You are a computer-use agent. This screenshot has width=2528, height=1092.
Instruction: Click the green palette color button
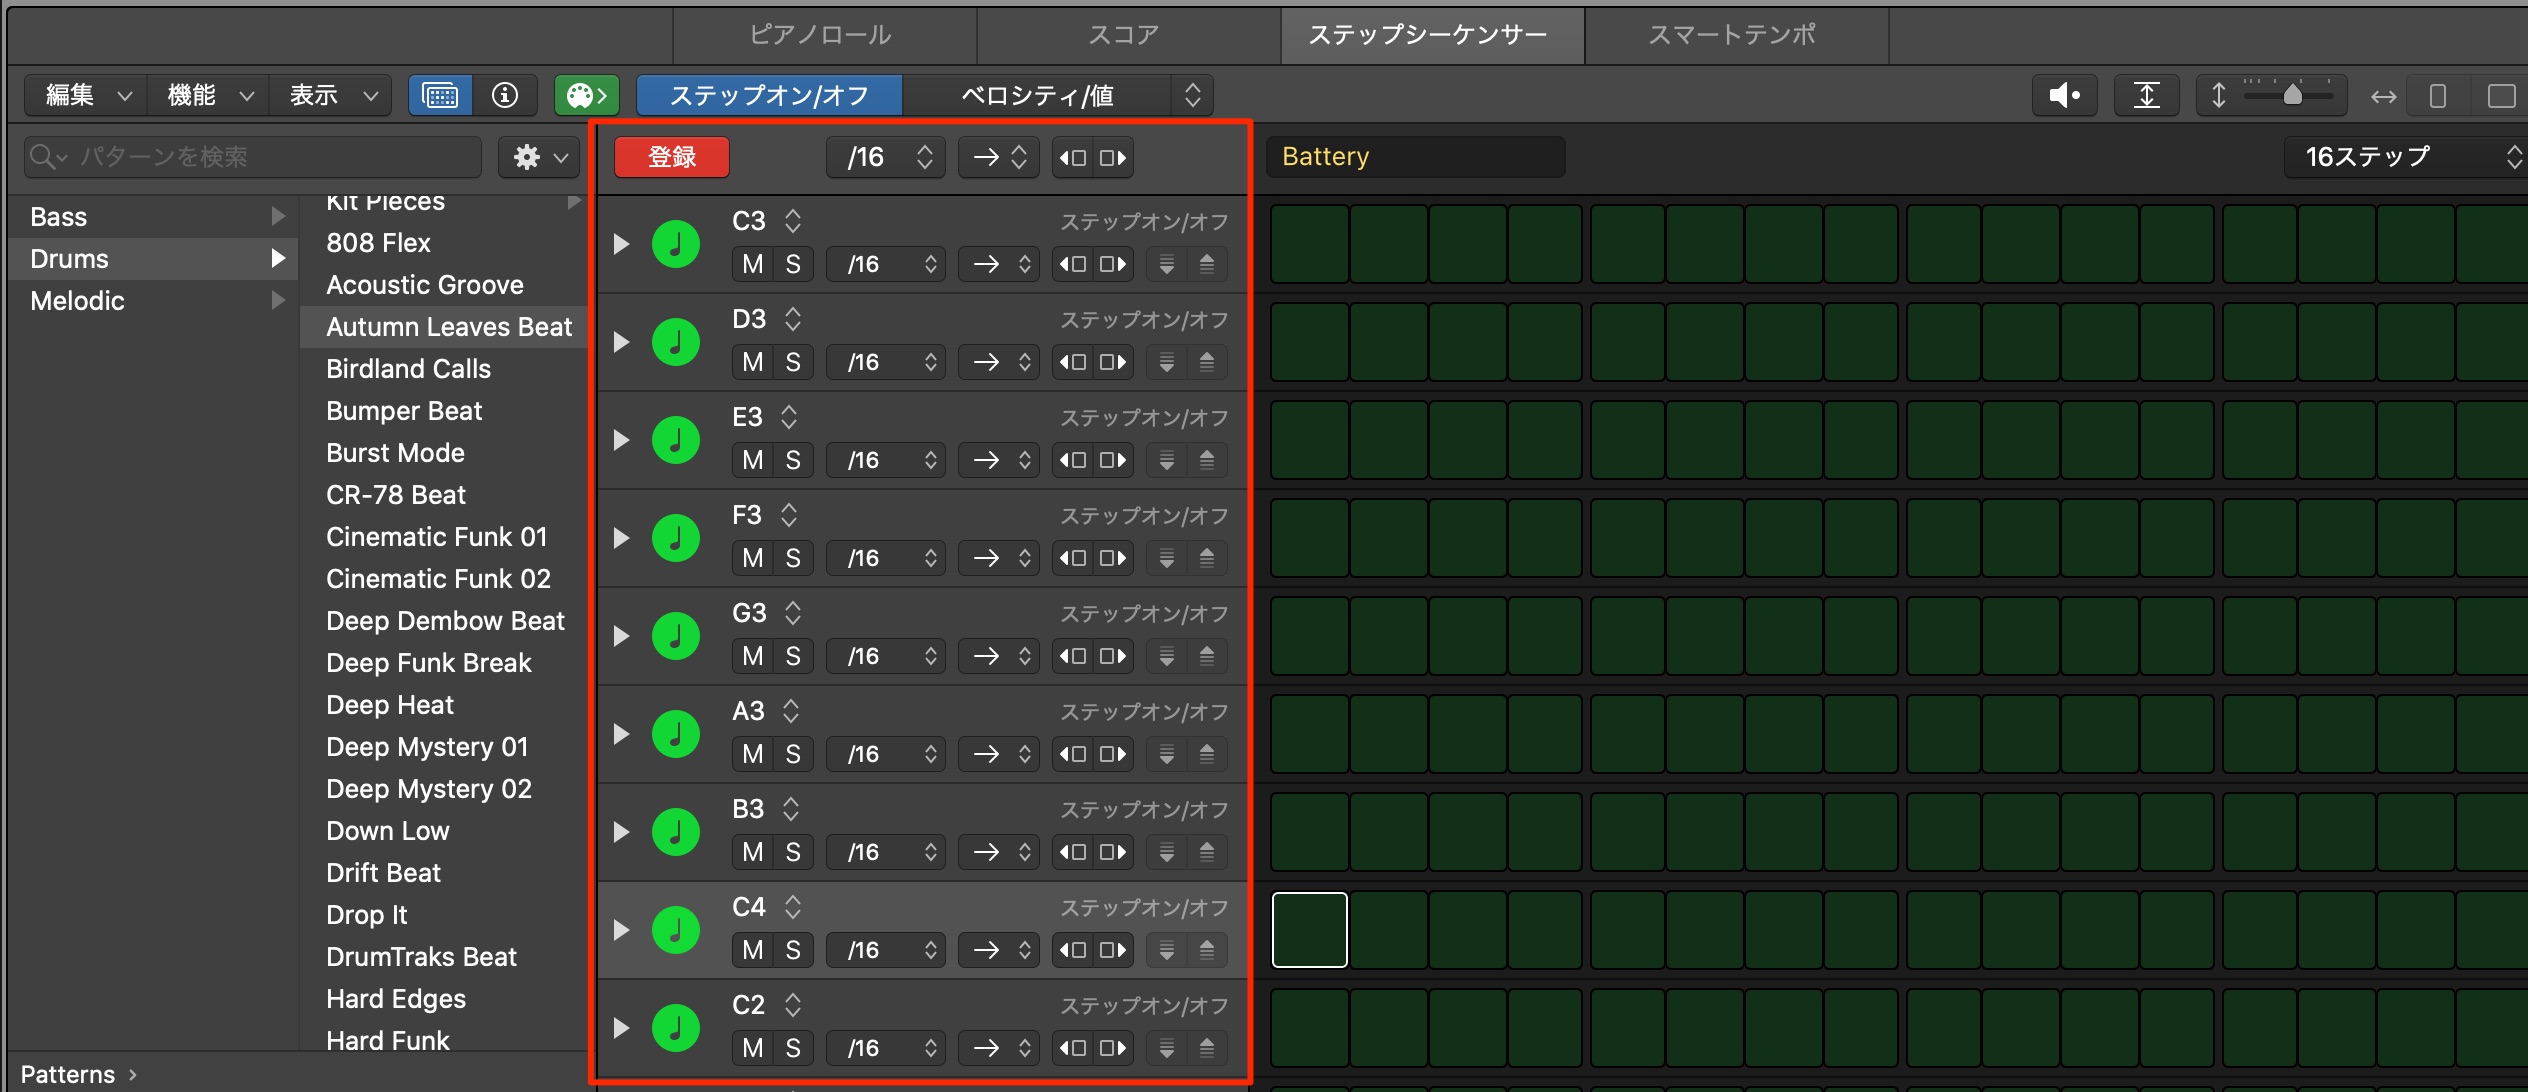(587, 95)
